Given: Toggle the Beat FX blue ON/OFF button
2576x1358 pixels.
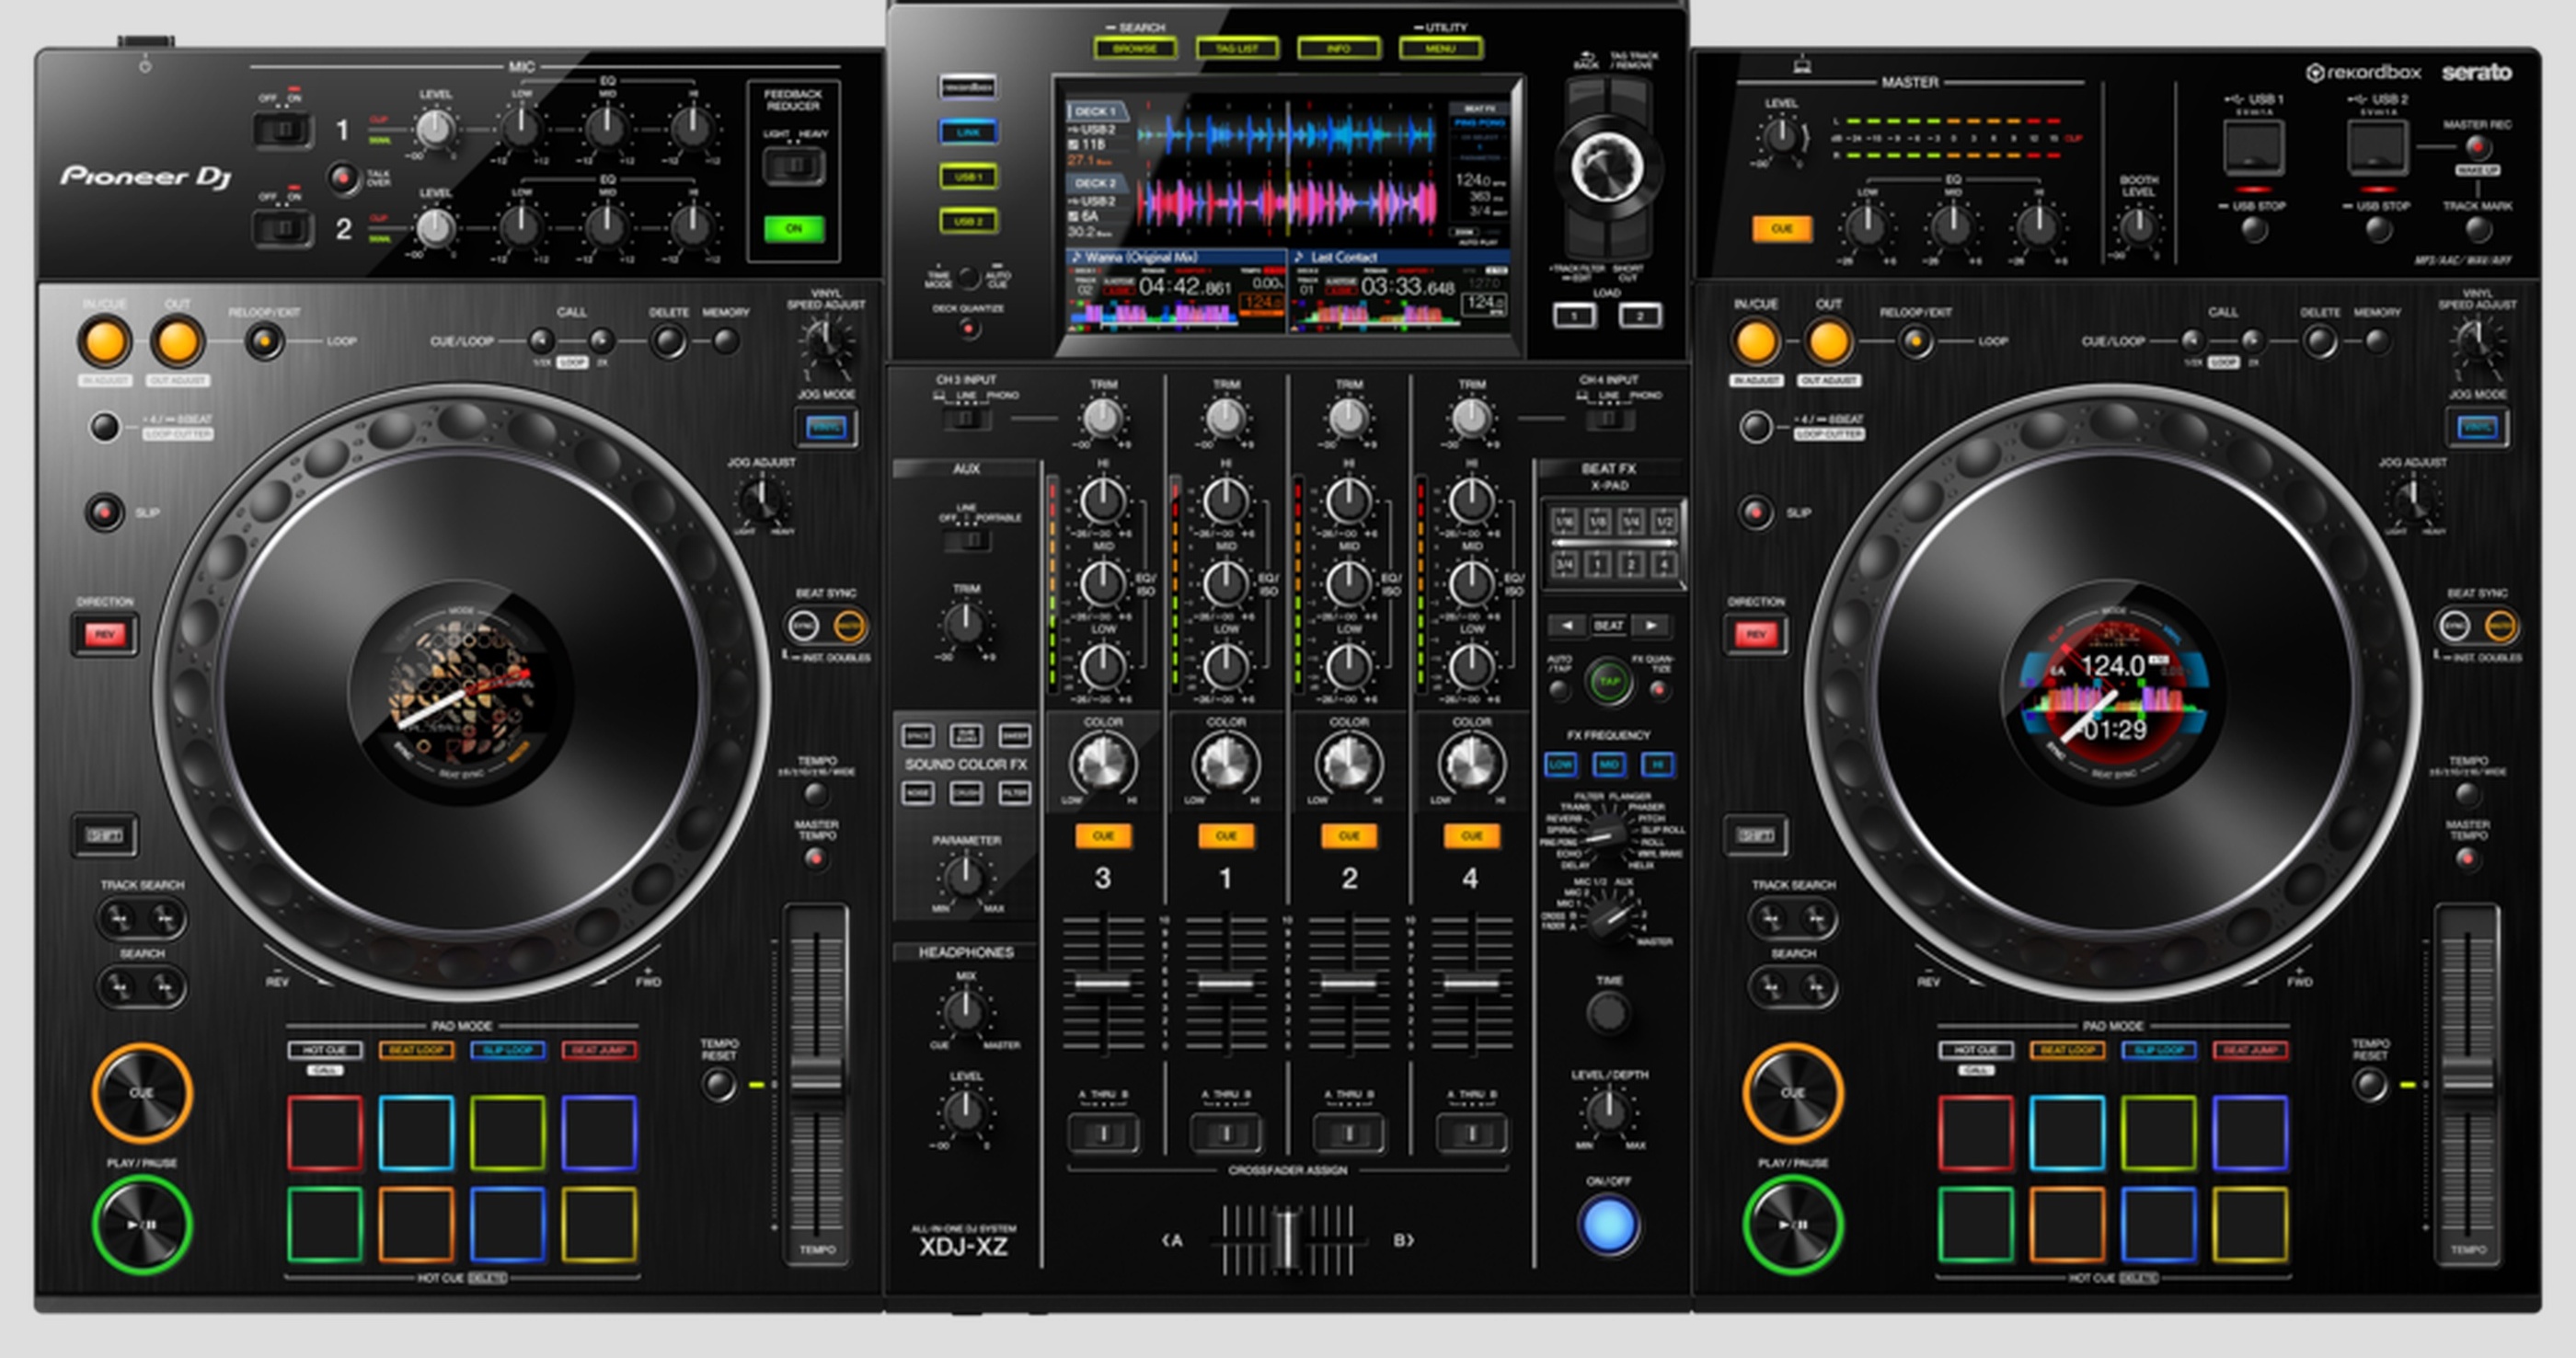Looking at the screenshot, I should click(x=1609, y=1225).
